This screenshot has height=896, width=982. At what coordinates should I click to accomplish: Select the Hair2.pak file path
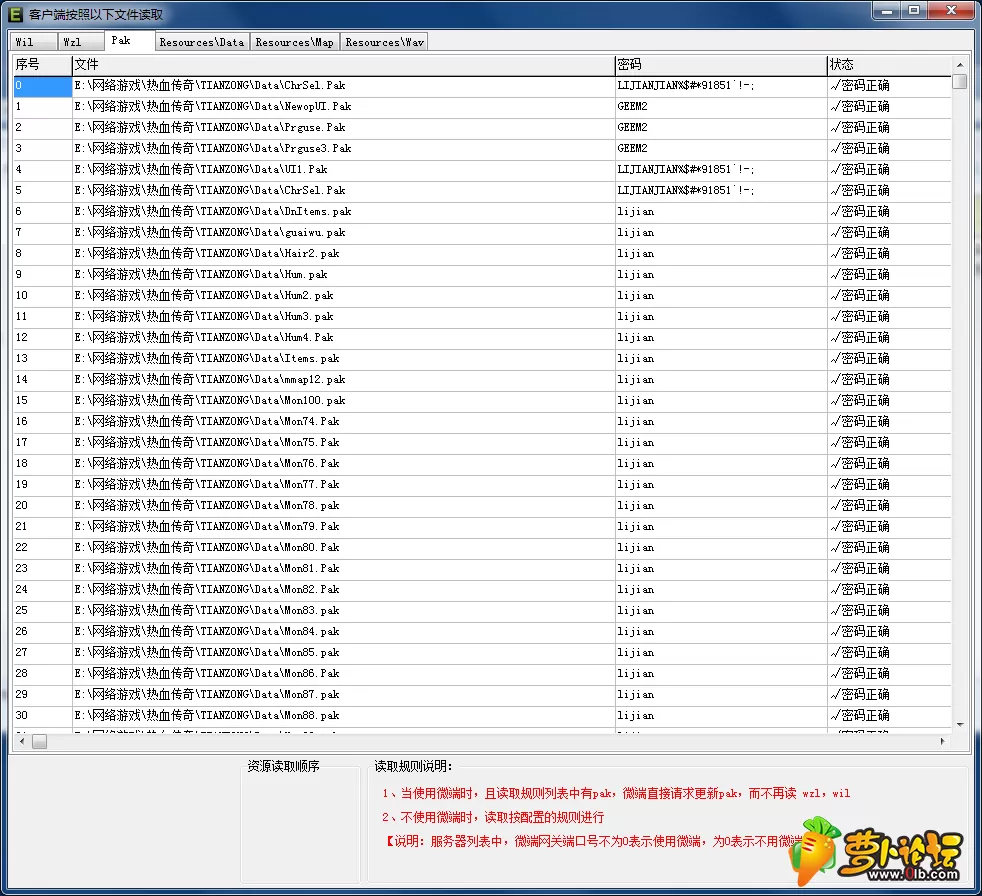[x=207, y=254]
